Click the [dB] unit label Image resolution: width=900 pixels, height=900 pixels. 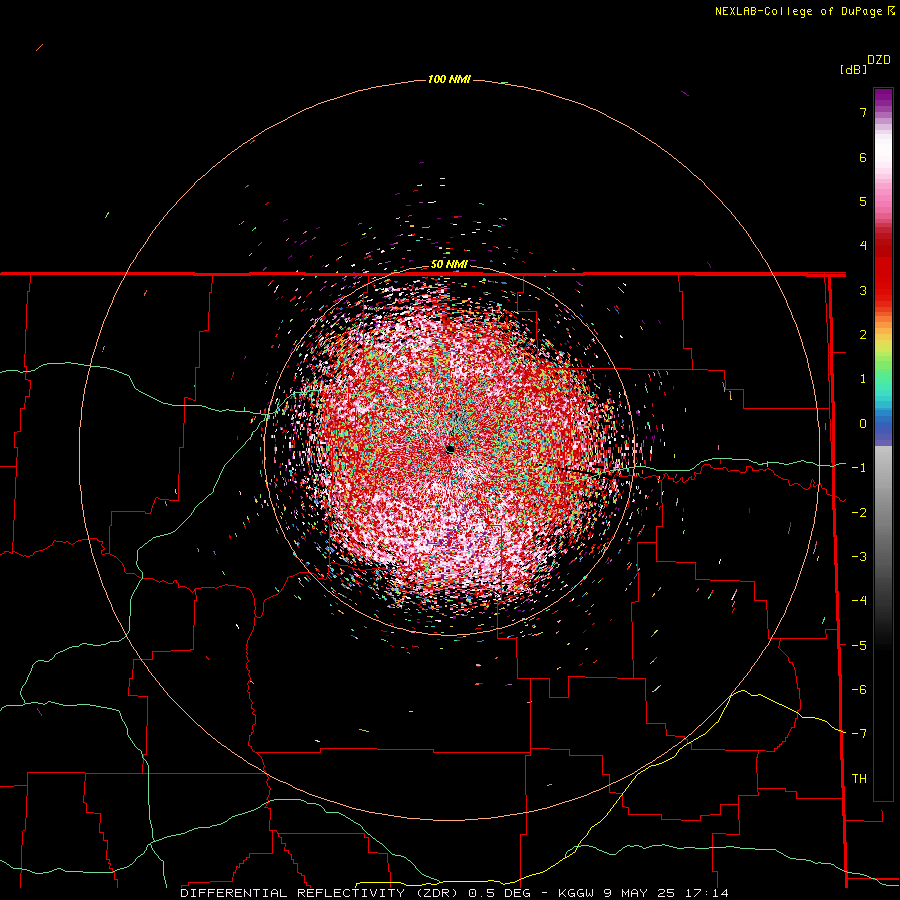(853, 70)
